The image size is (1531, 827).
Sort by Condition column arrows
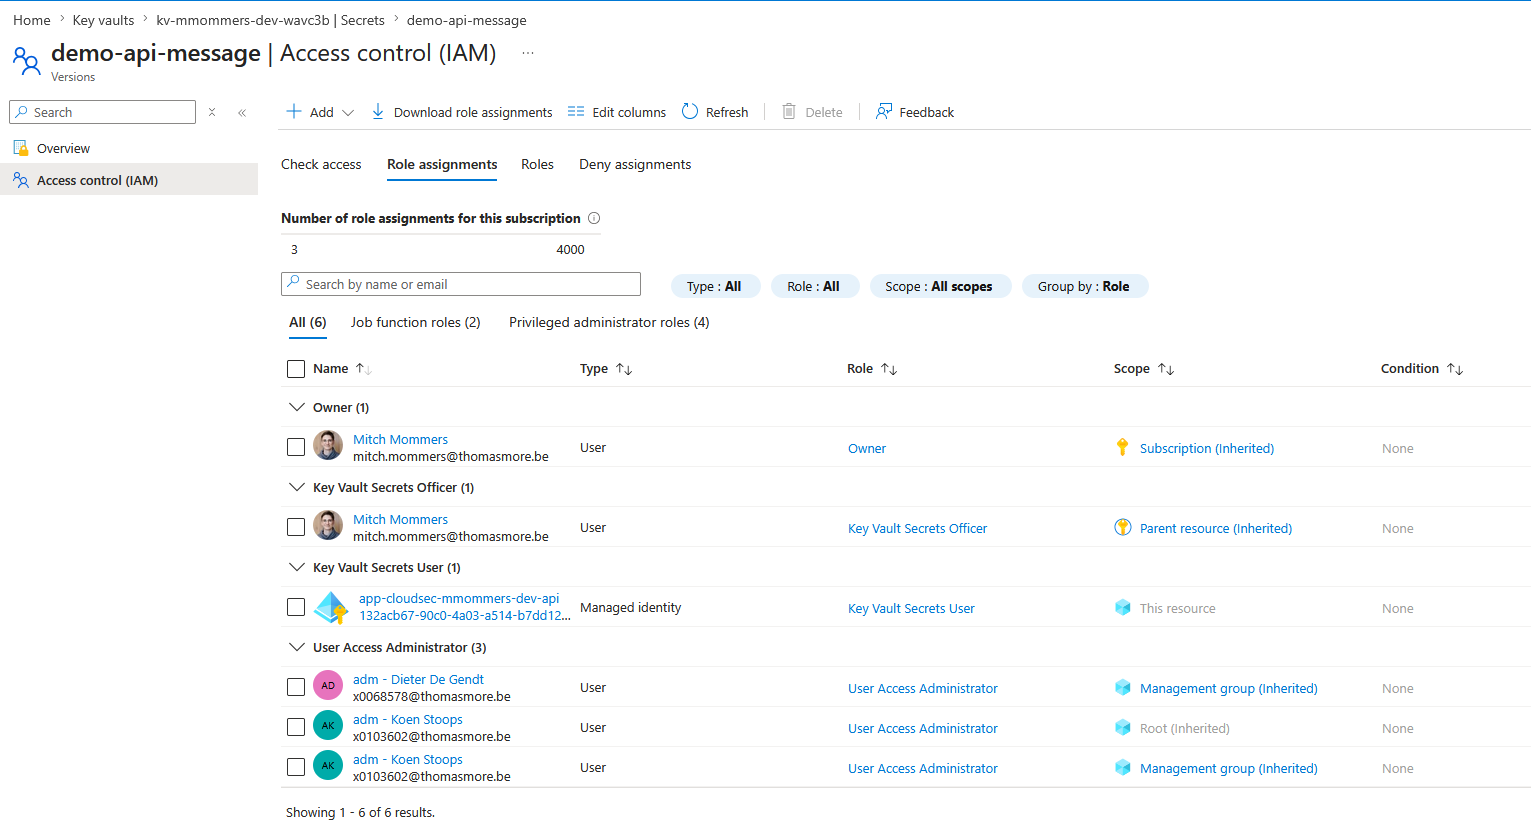1455,369
